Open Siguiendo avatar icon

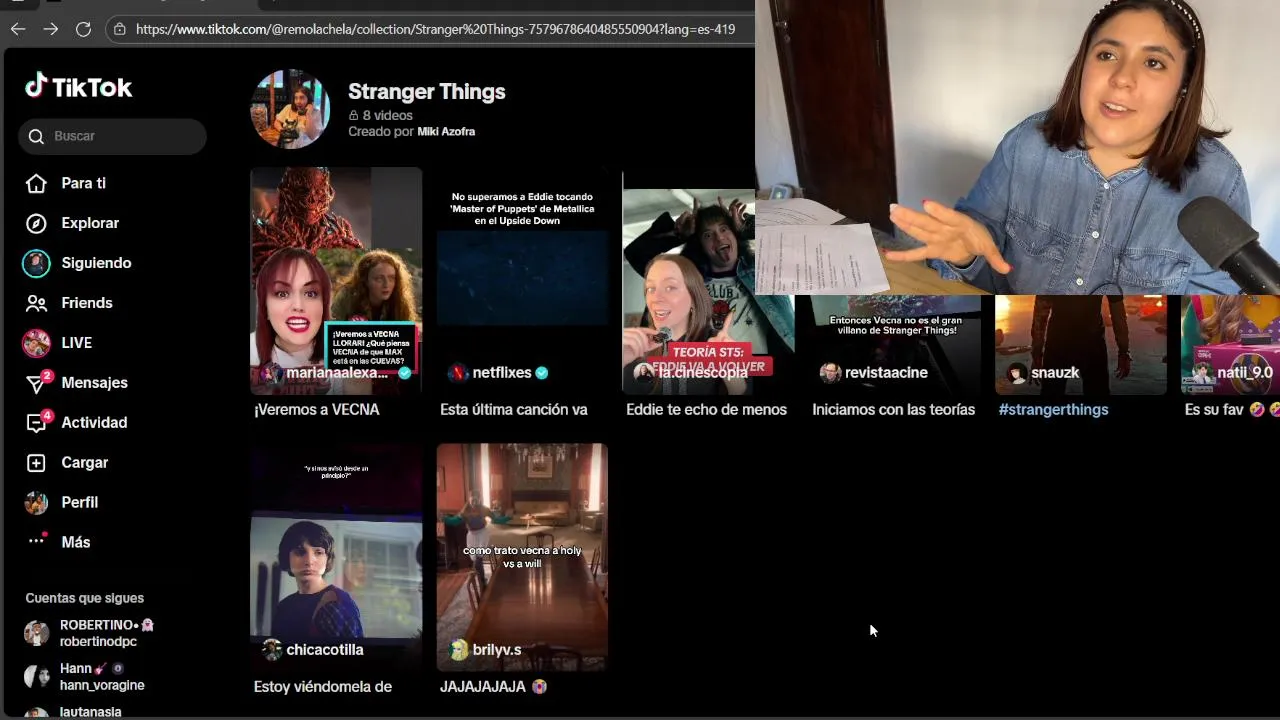click(x=36, y=263)
